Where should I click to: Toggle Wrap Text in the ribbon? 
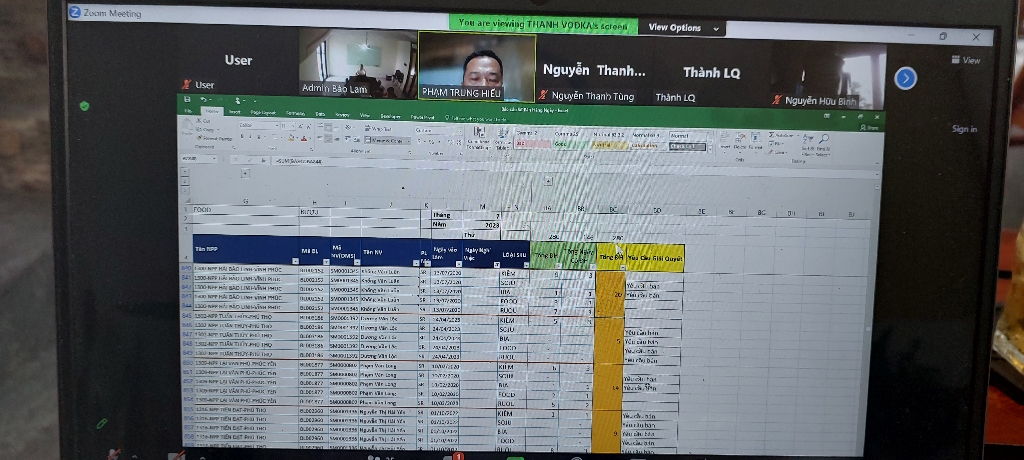pyautogui.click(x=380, y=129)
